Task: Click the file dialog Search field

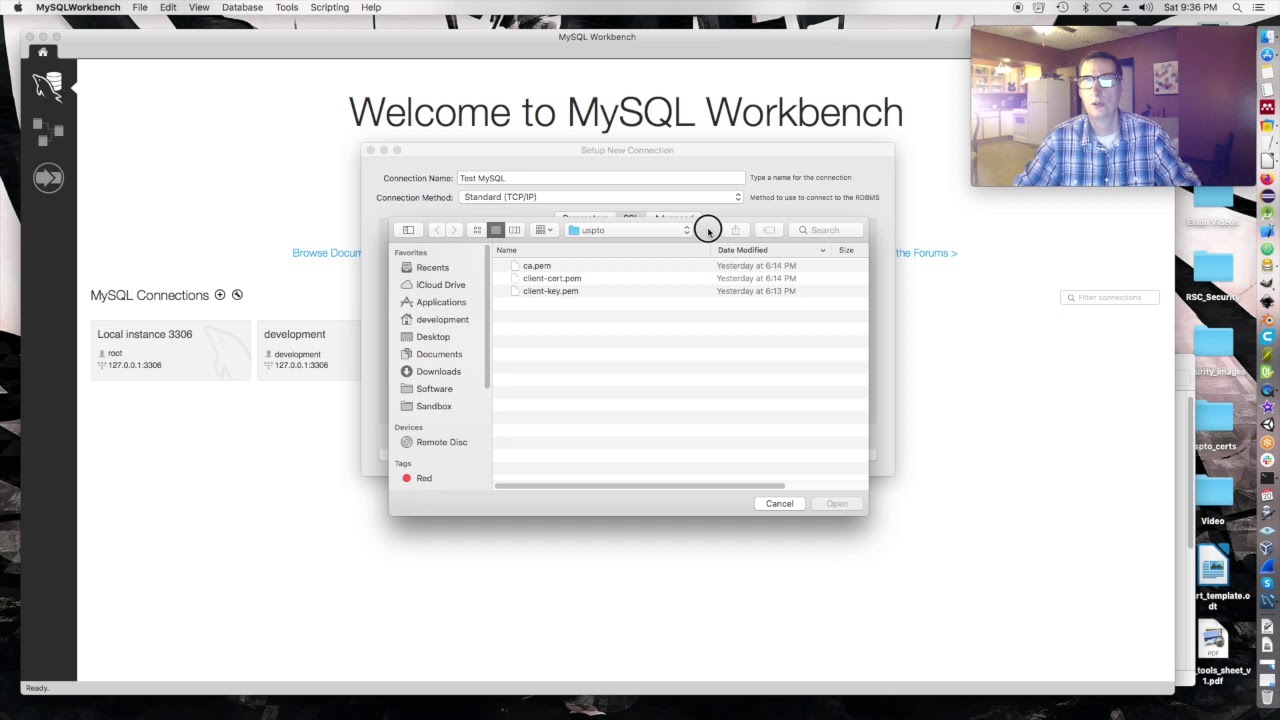Action: coord(826,230)
